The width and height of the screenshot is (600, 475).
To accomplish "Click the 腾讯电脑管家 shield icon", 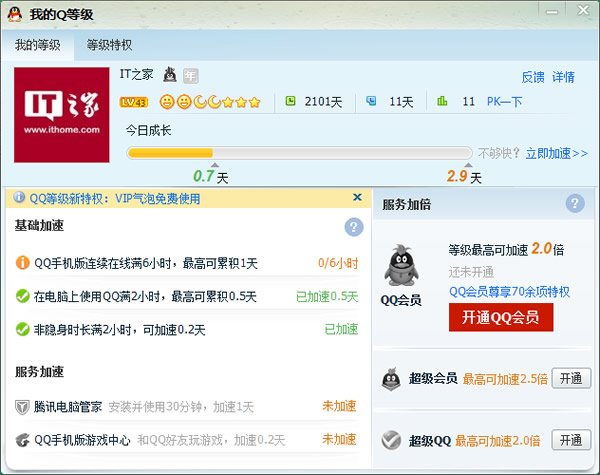I will (22, 407).
